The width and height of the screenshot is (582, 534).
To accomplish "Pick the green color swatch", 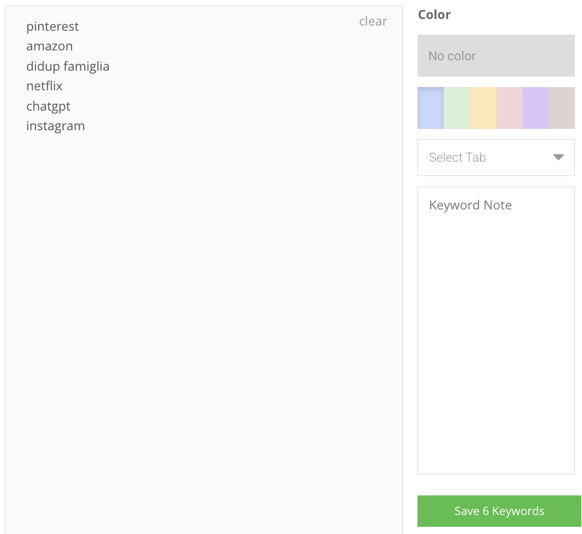I will tap(457, 108).
